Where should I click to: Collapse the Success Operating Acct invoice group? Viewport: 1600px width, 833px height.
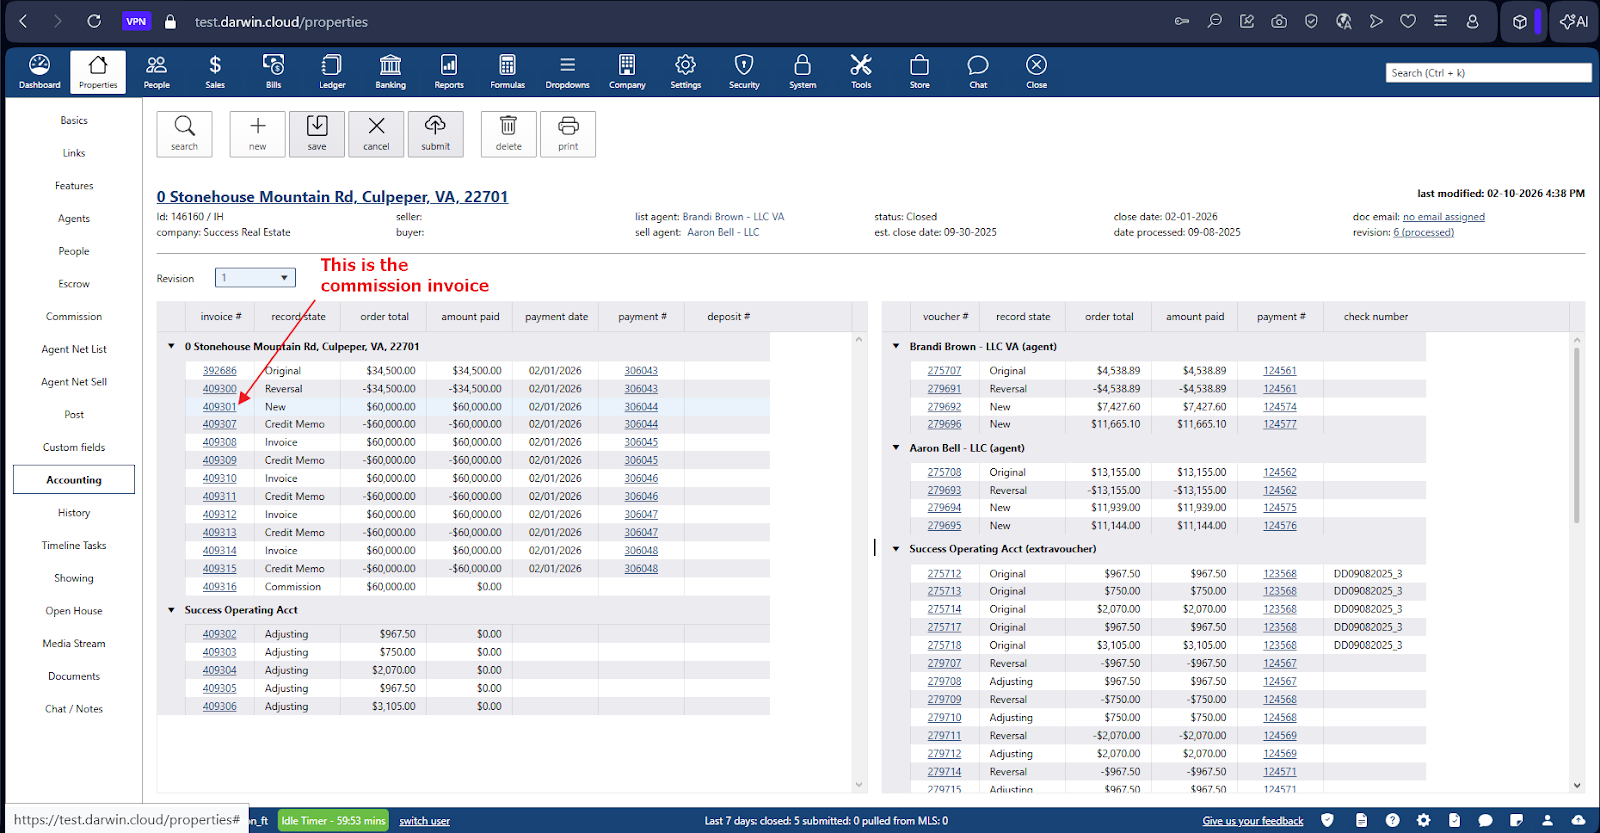tap(171, 610)
